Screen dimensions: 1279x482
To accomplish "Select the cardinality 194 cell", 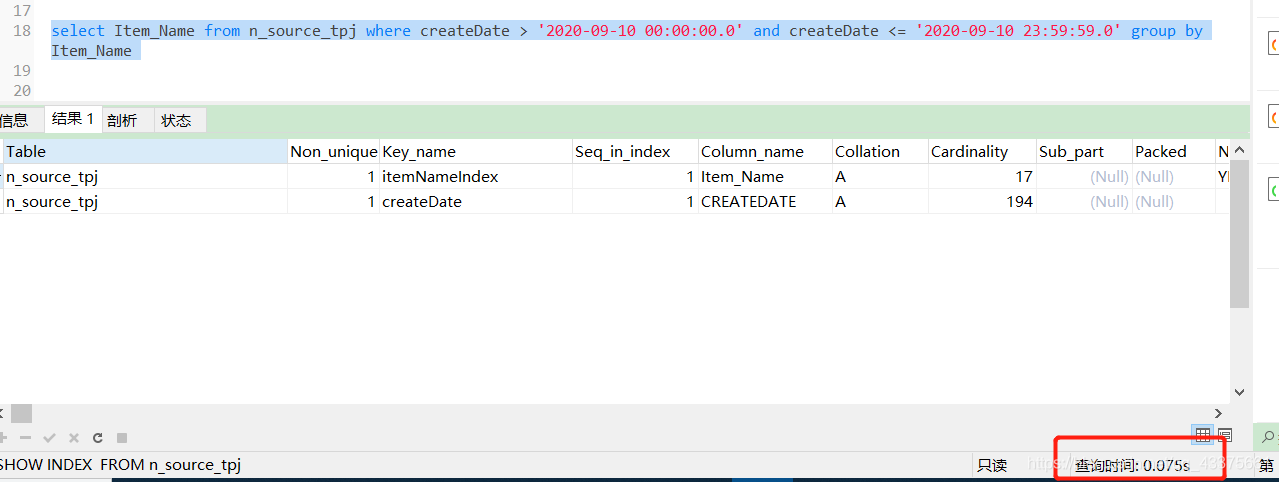I will click(982, 201).
